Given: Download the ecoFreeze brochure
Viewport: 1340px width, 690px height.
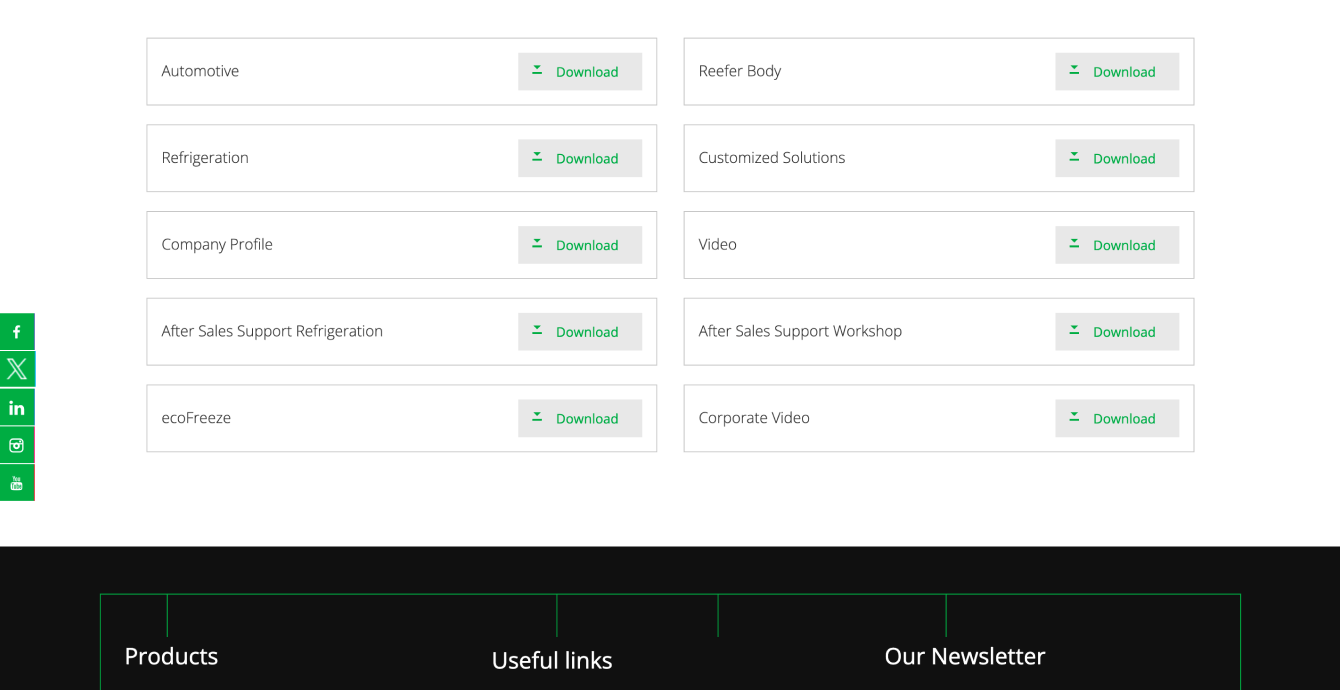Looking at the screenshot, I should [580, 417].
